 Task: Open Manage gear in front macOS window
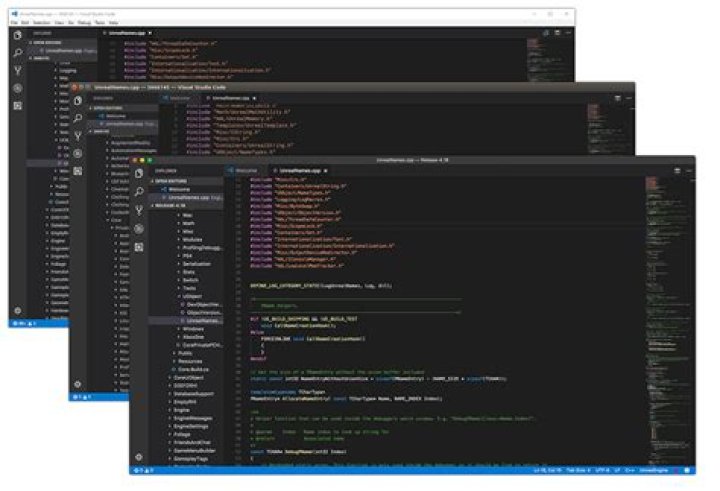(139, 457)
